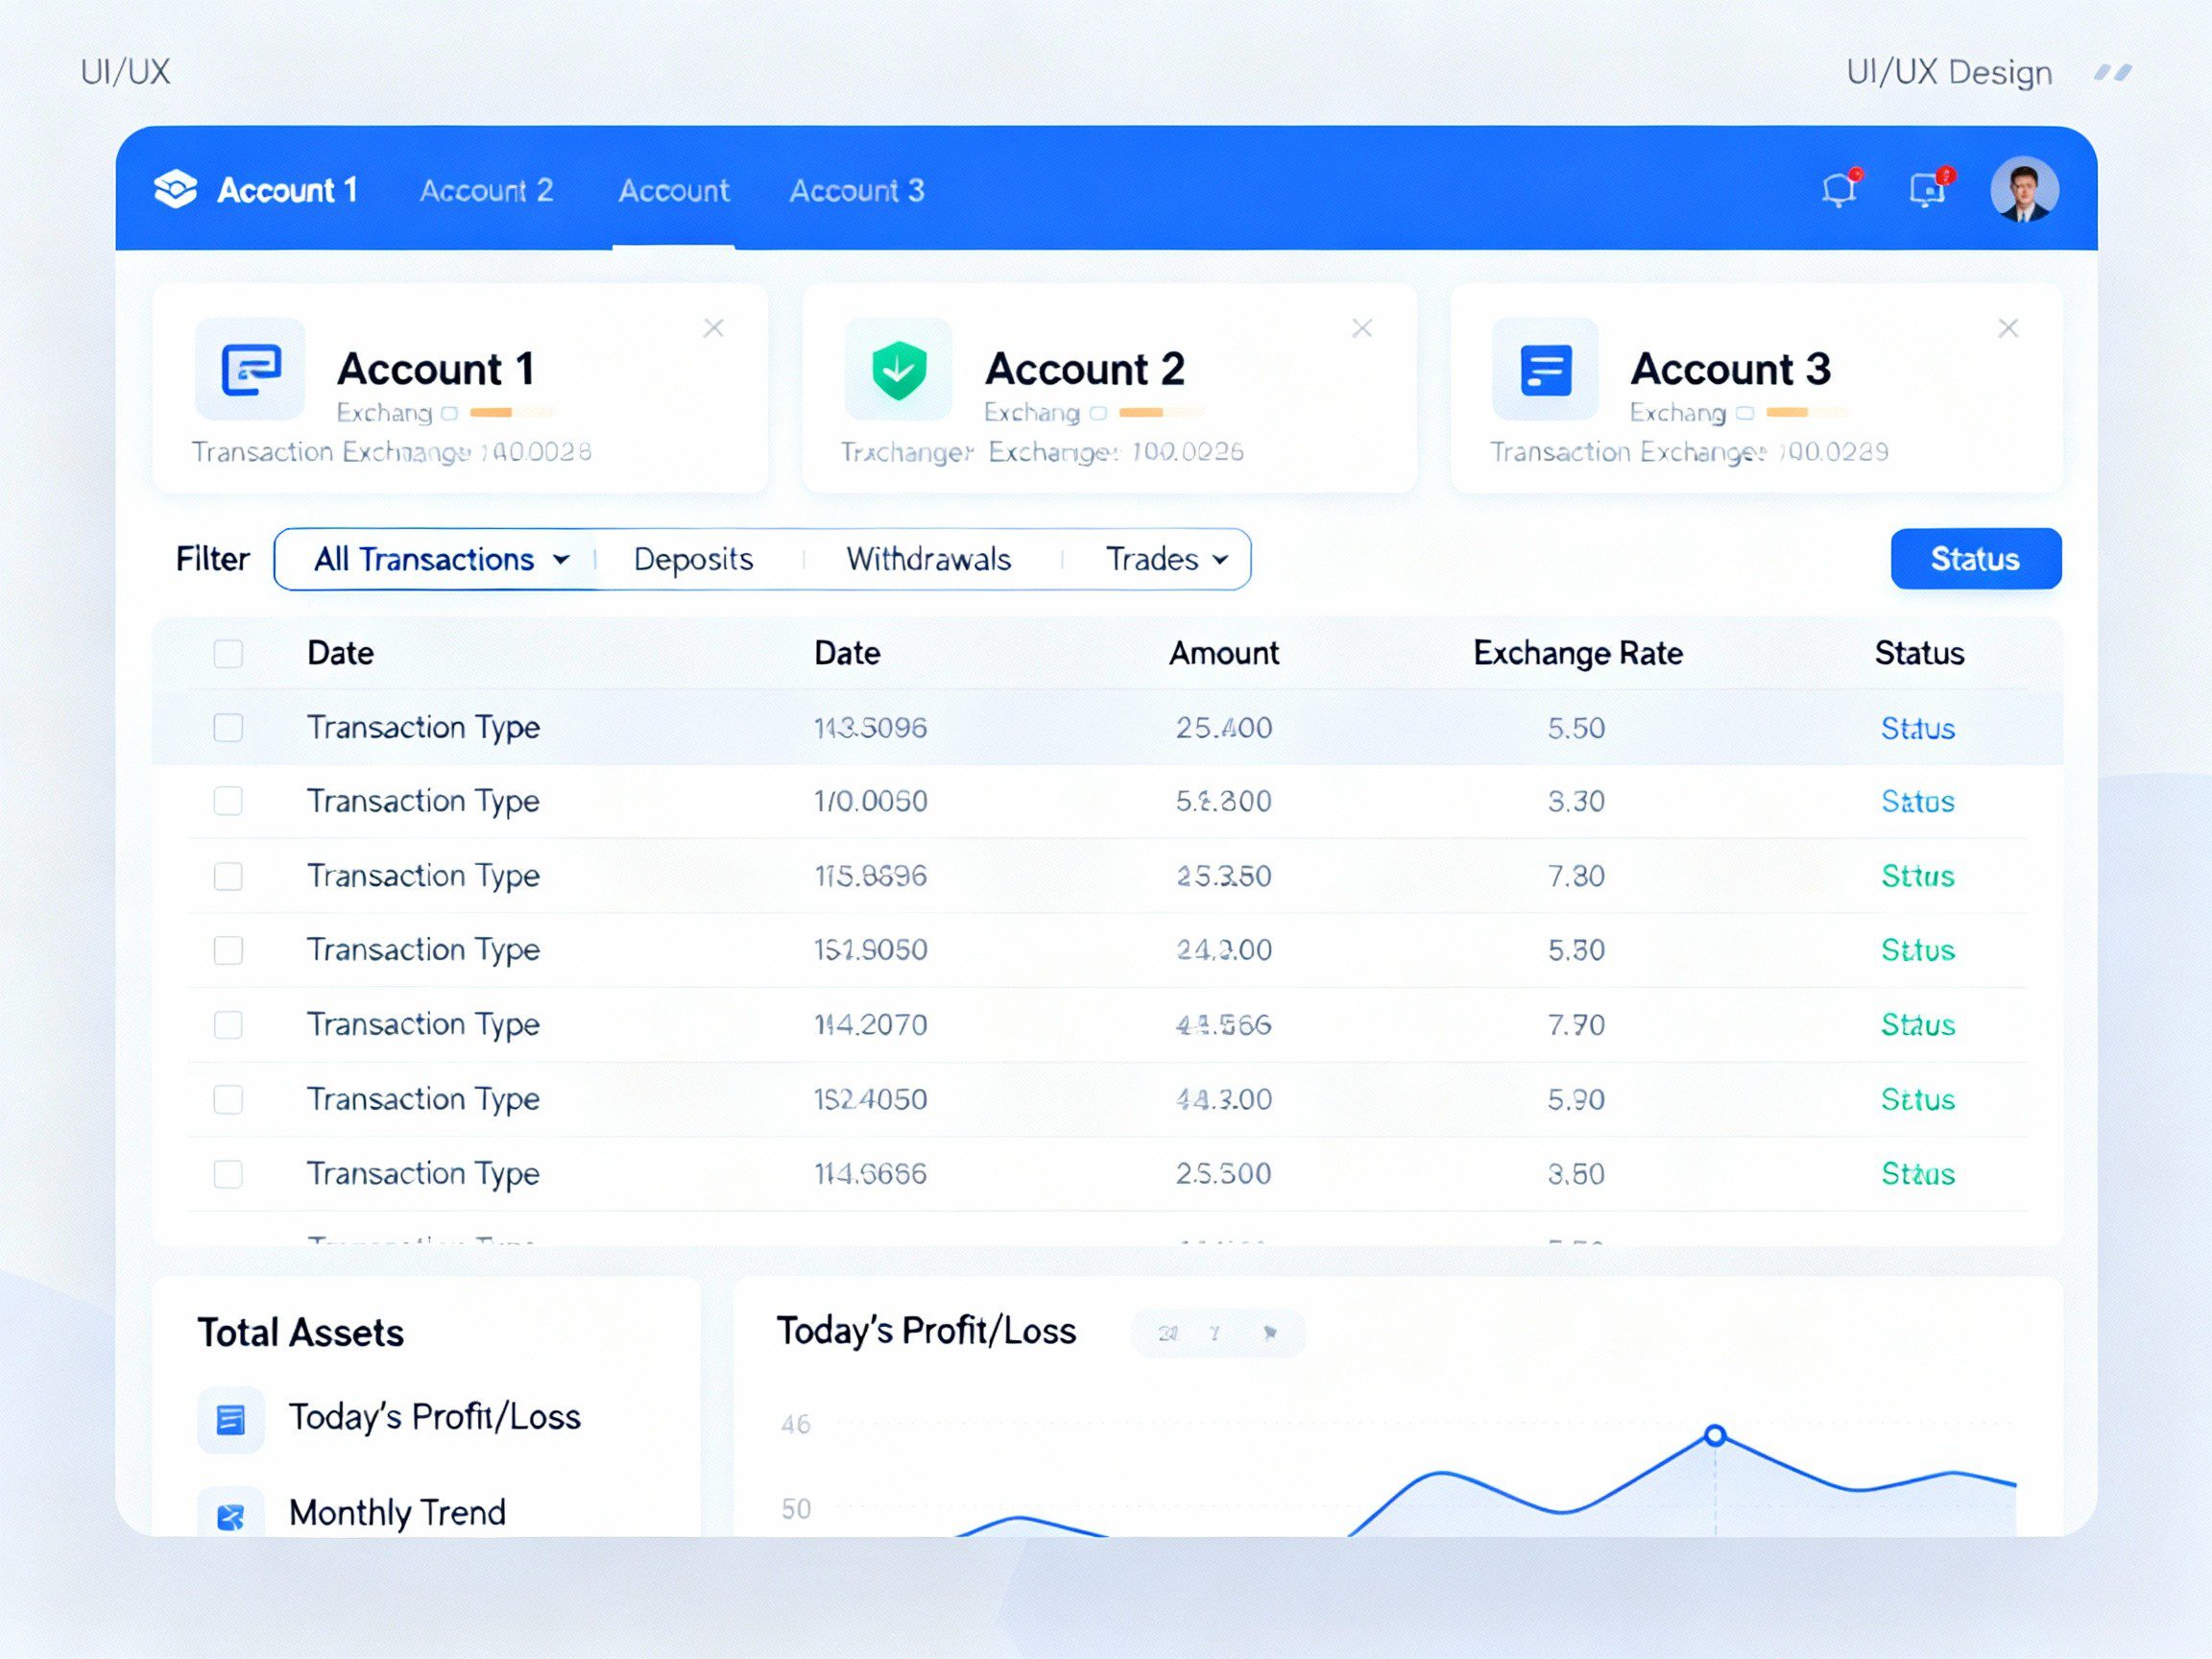The width and height of the screenshot is (2212, 1659).
Task: Click the layered logo icon beside Account 1
Action: pyautogui.click(x=176, y=190)
